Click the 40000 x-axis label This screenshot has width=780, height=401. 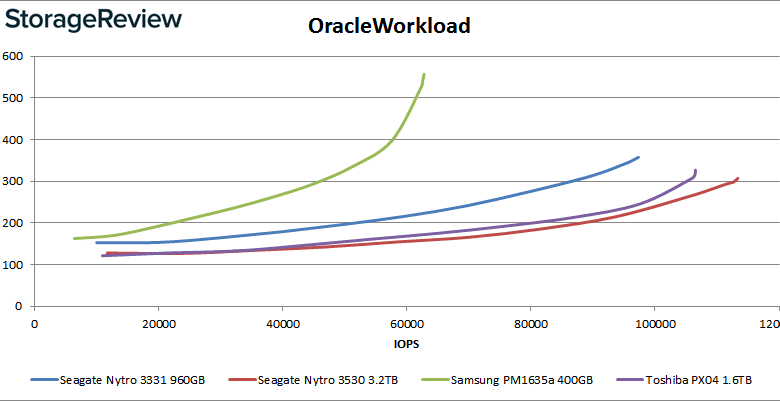click(x=282, y=324)
